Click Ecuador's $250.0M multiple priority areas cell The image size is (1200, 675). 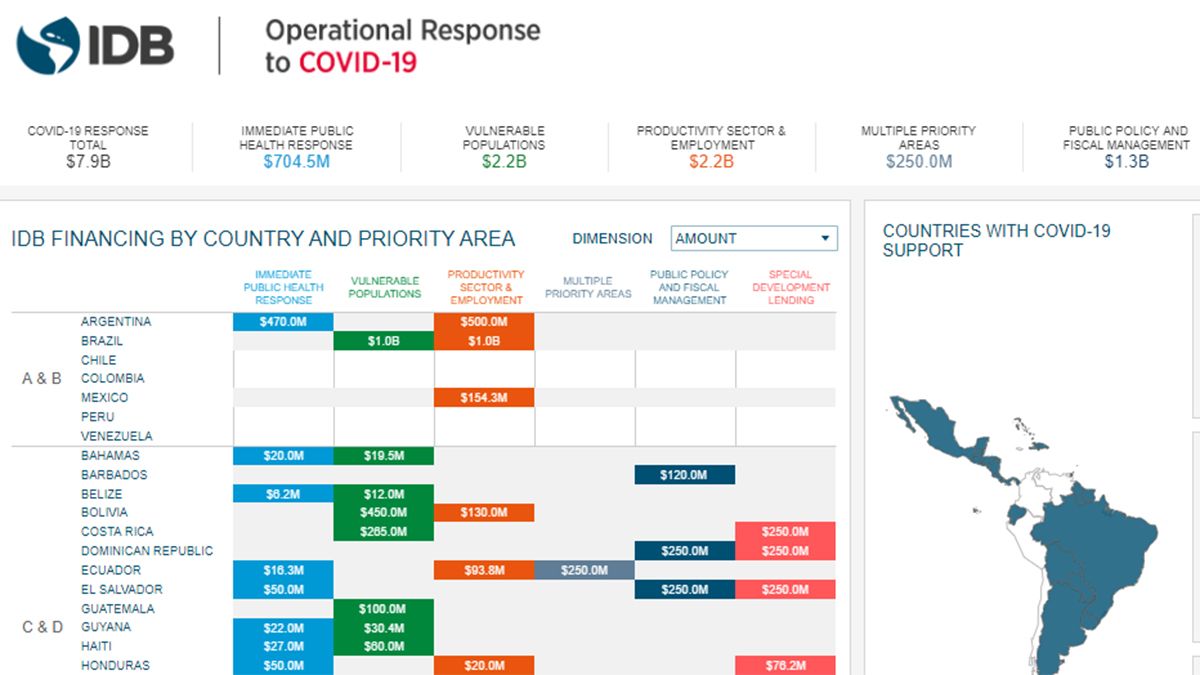tap(584, 570)
